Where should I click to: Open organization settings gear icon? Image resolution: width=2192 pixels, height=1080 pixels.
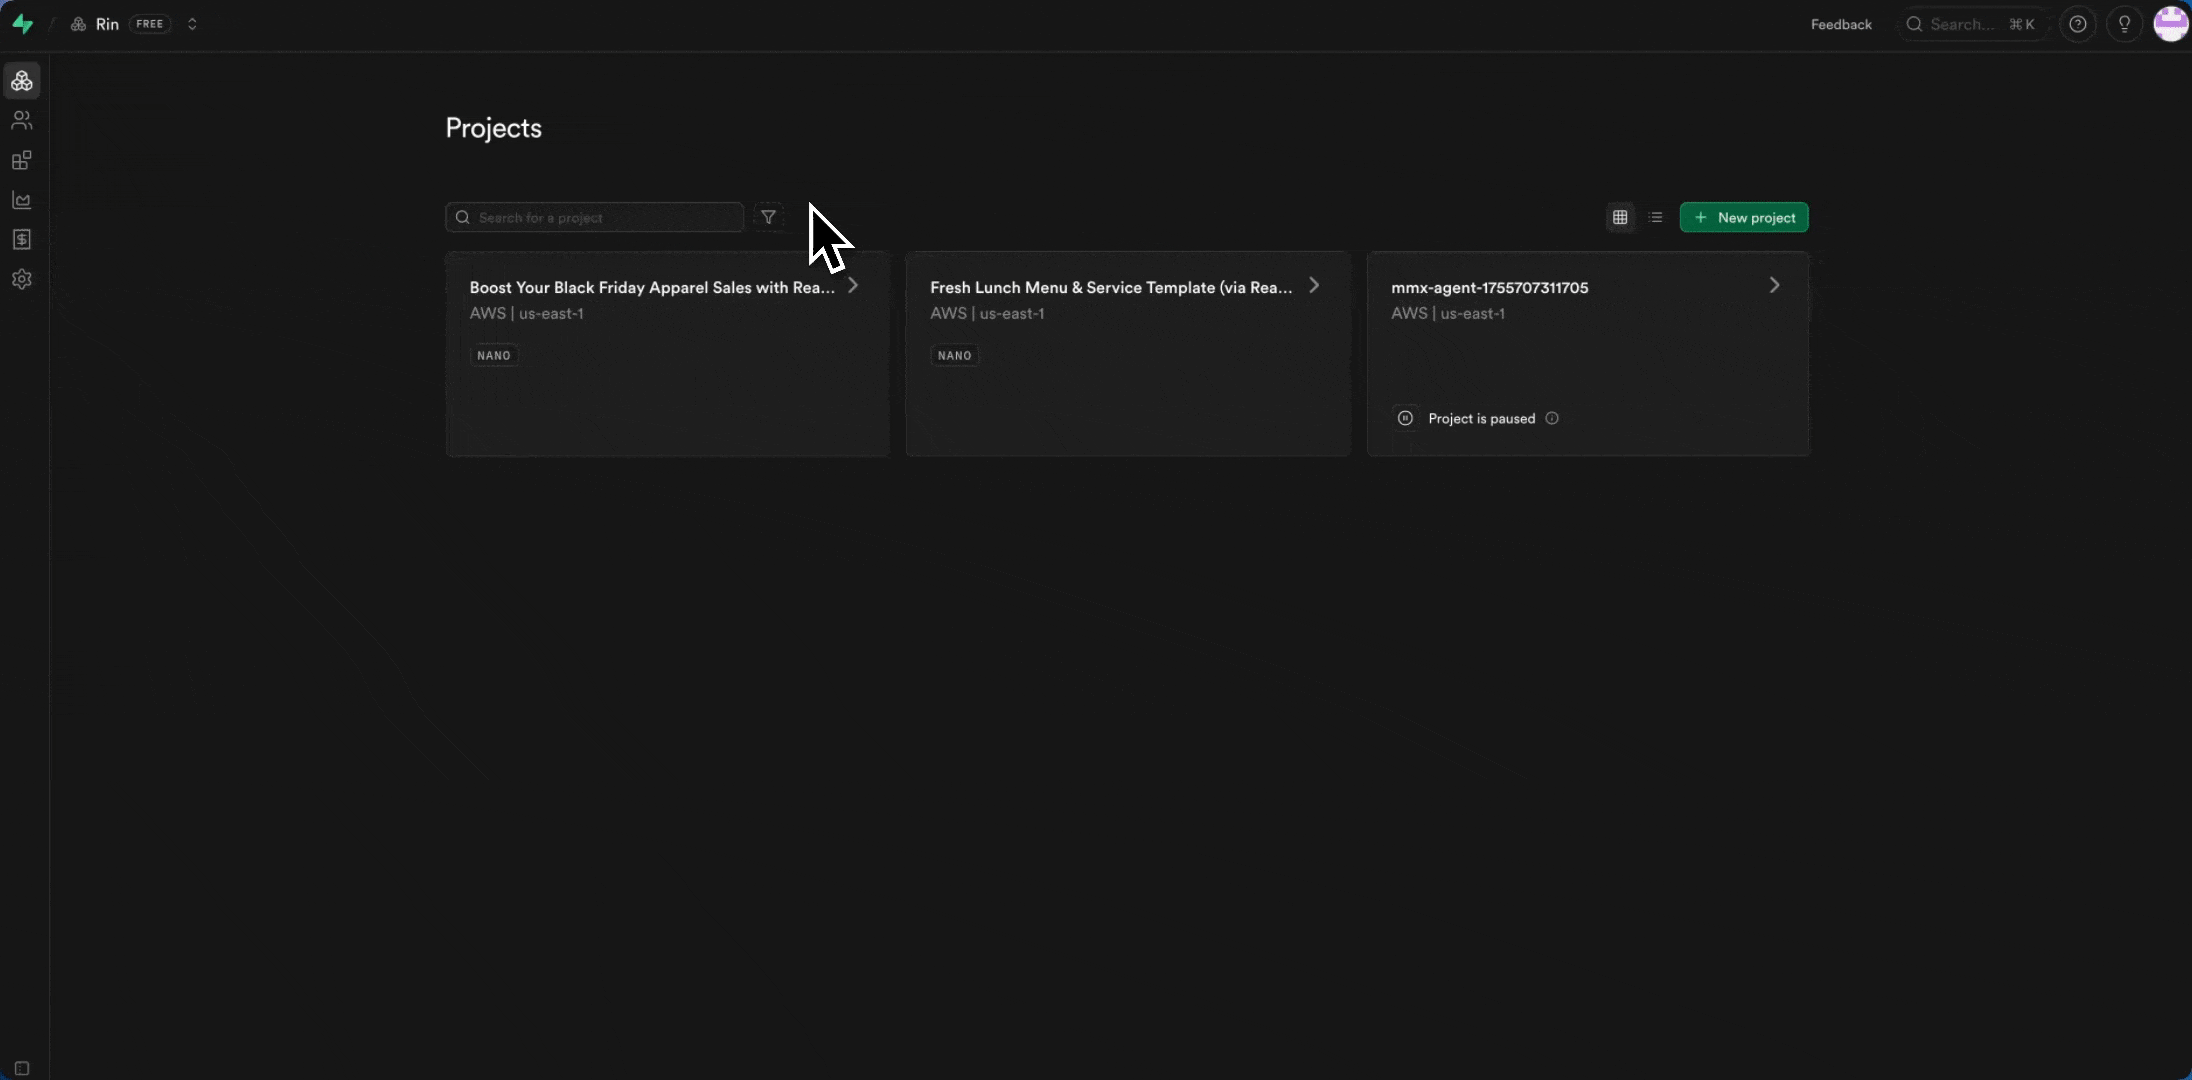point(22,279)
